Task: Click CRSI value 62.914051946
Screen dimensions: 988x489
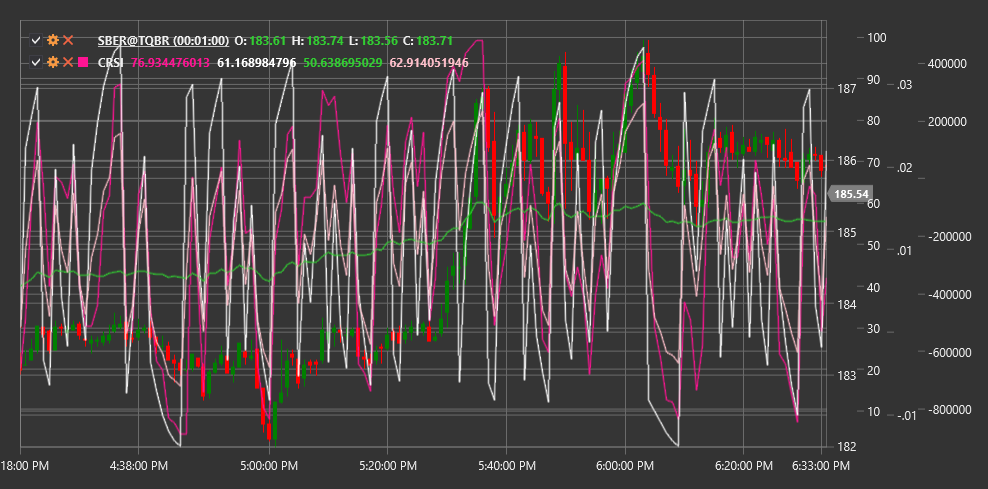Action: coord(429,62)
